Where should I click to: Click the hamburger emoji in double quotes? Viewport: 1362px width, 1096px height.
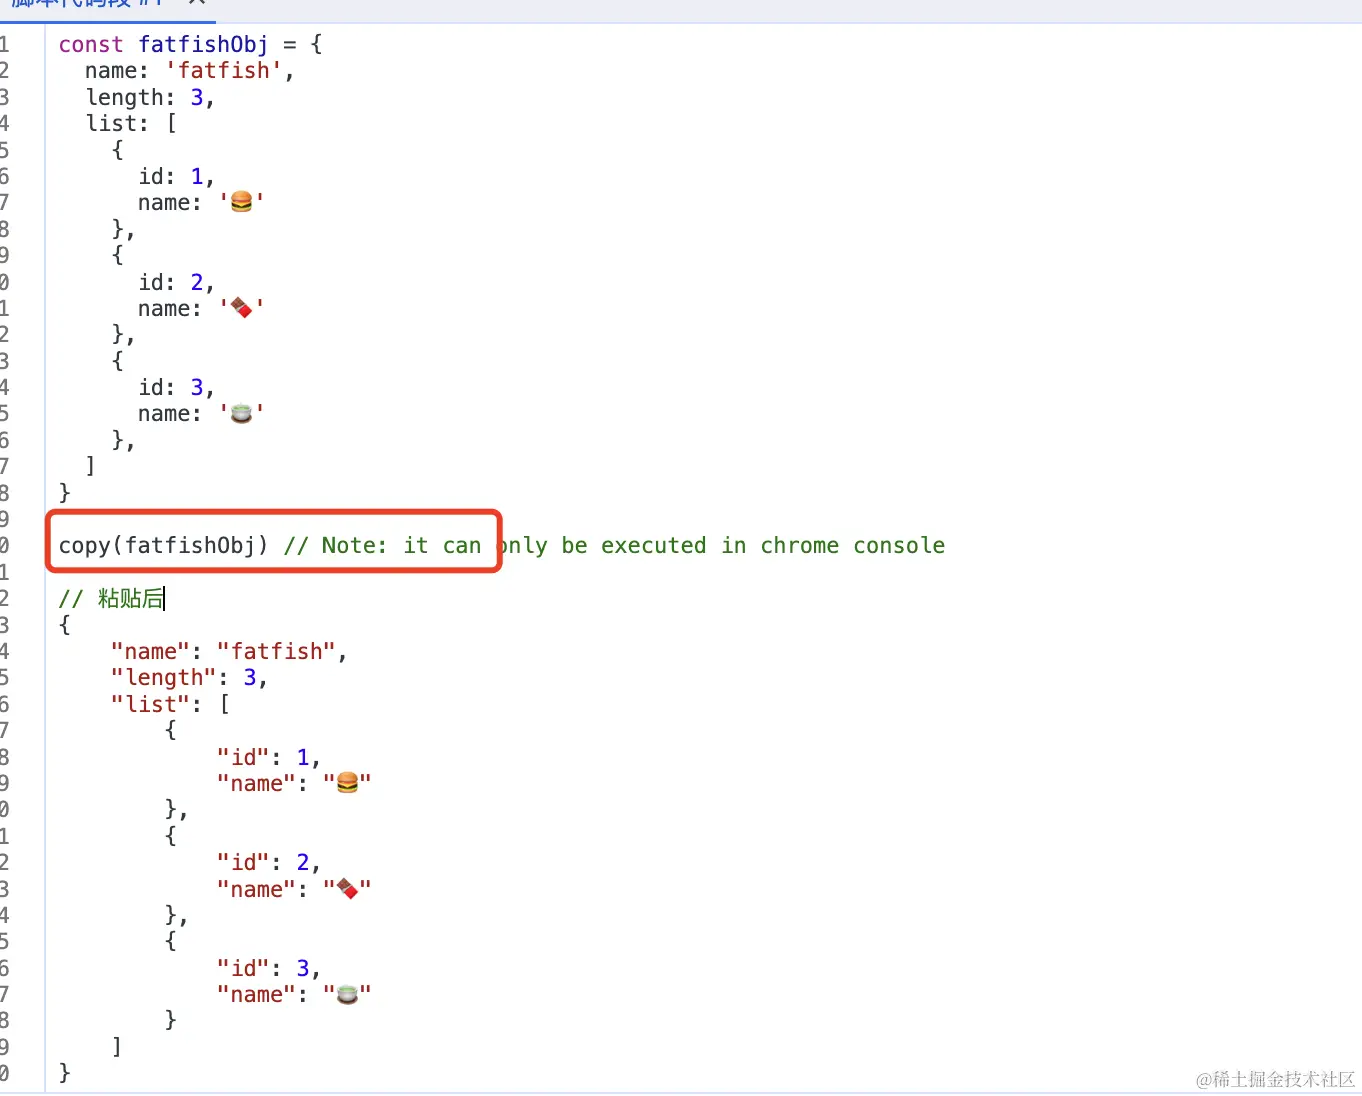347,783
